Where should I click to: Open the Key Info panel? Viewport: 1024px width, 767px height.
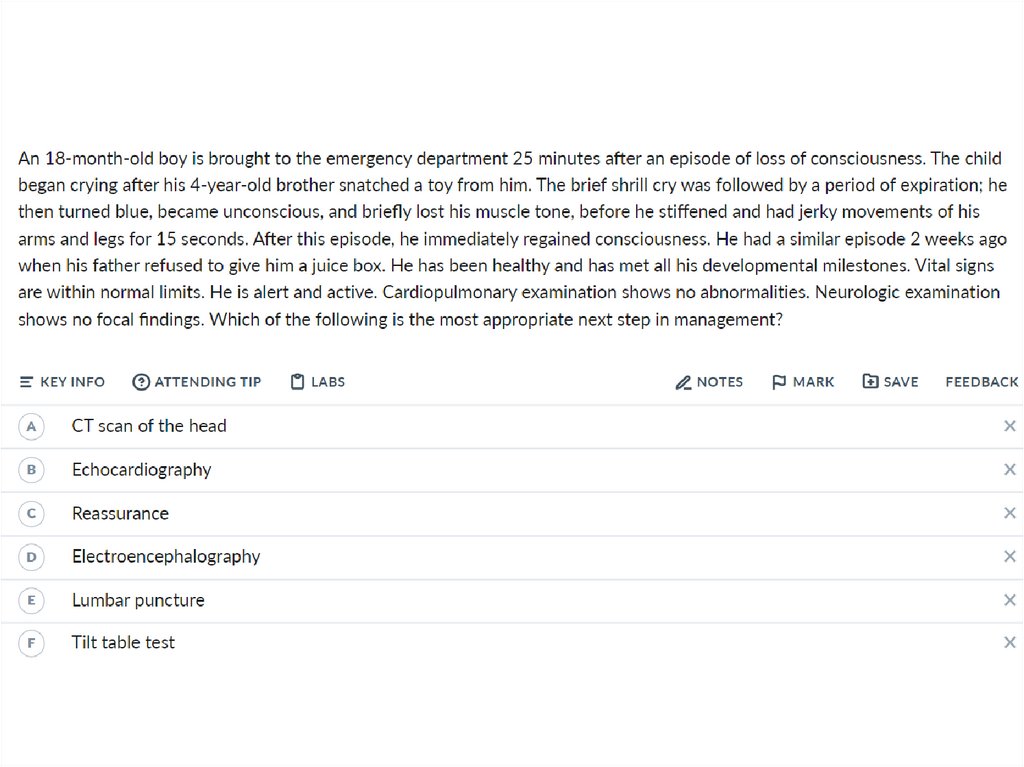pos(62,382)
